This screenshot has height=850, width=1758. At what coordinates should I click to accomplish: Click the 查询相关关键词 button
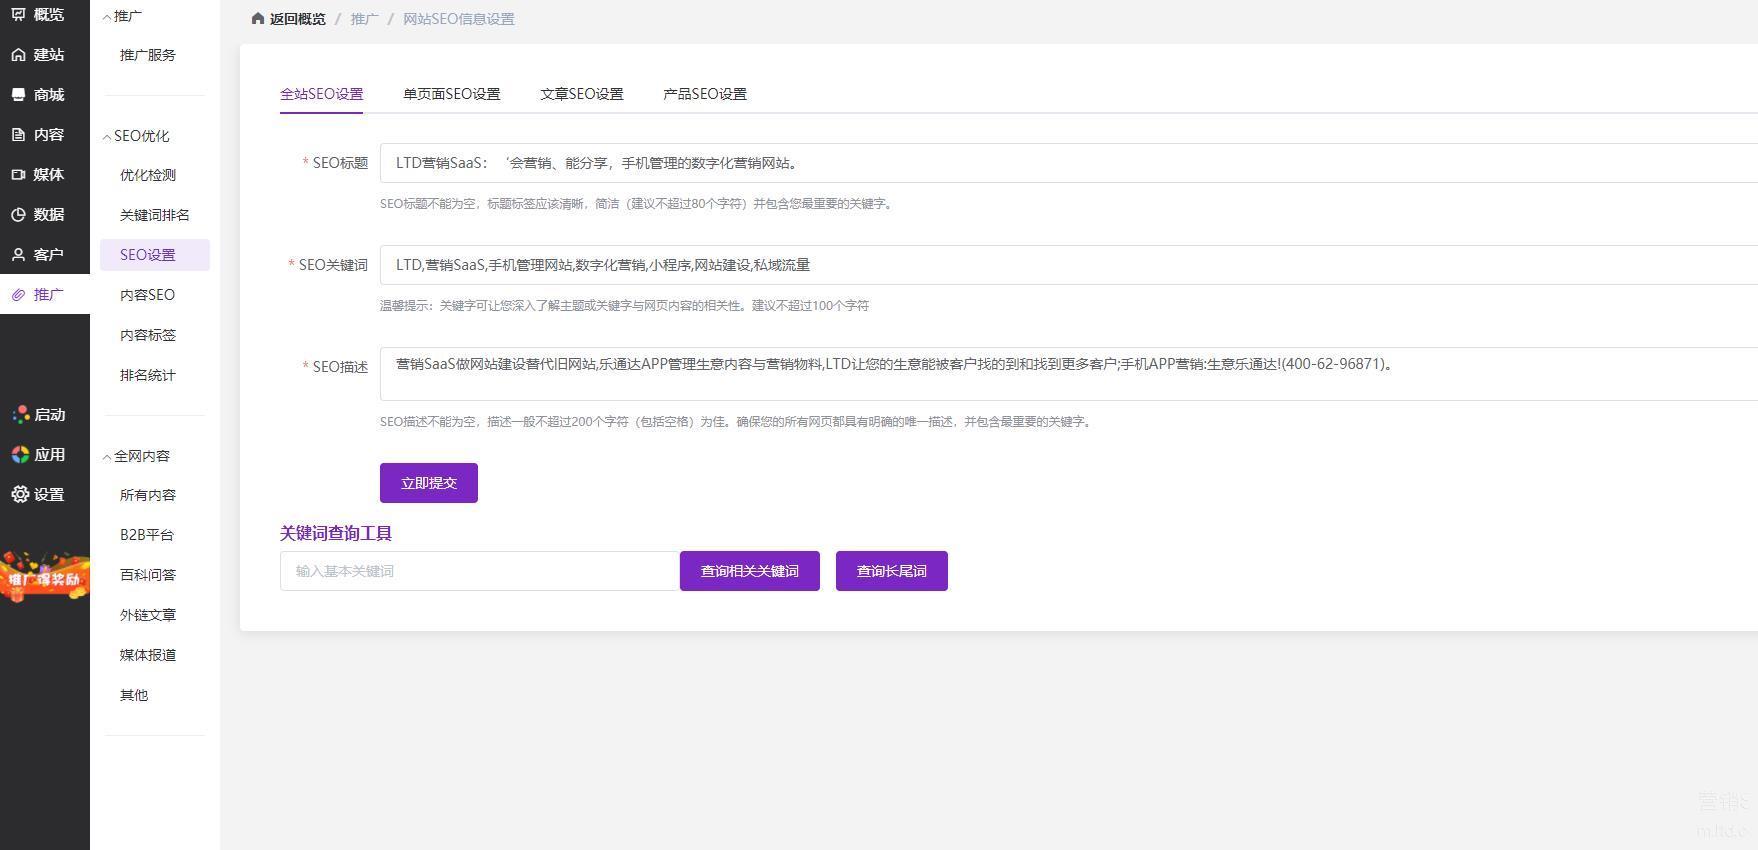[749, 571]
